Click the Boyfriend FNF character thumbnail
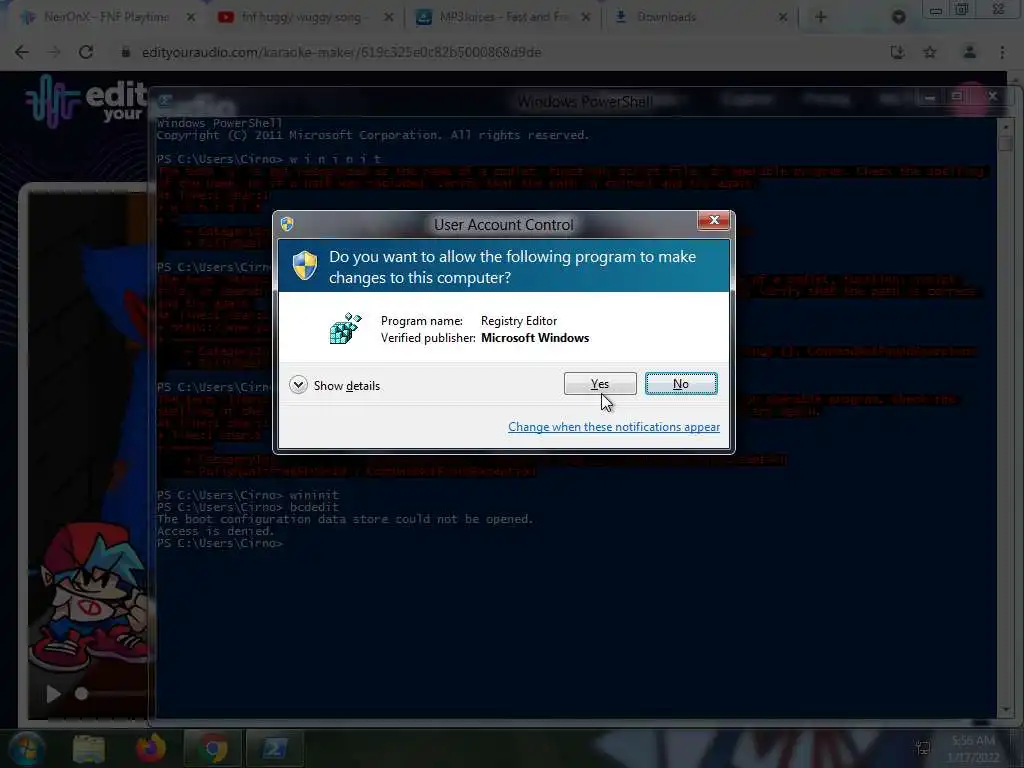The height and width of the screenshot is (768, 1024). (90, 598)
